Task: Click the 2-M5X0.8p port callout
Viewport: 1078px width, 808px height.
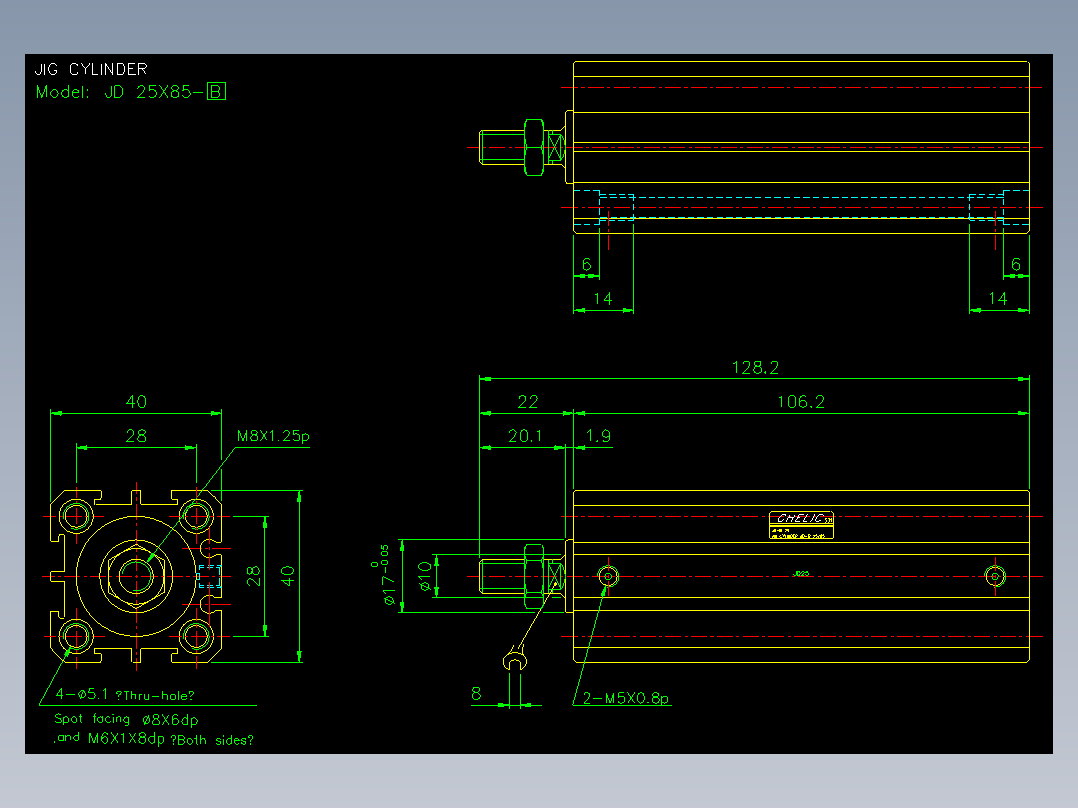Action: tap(626, 698)
